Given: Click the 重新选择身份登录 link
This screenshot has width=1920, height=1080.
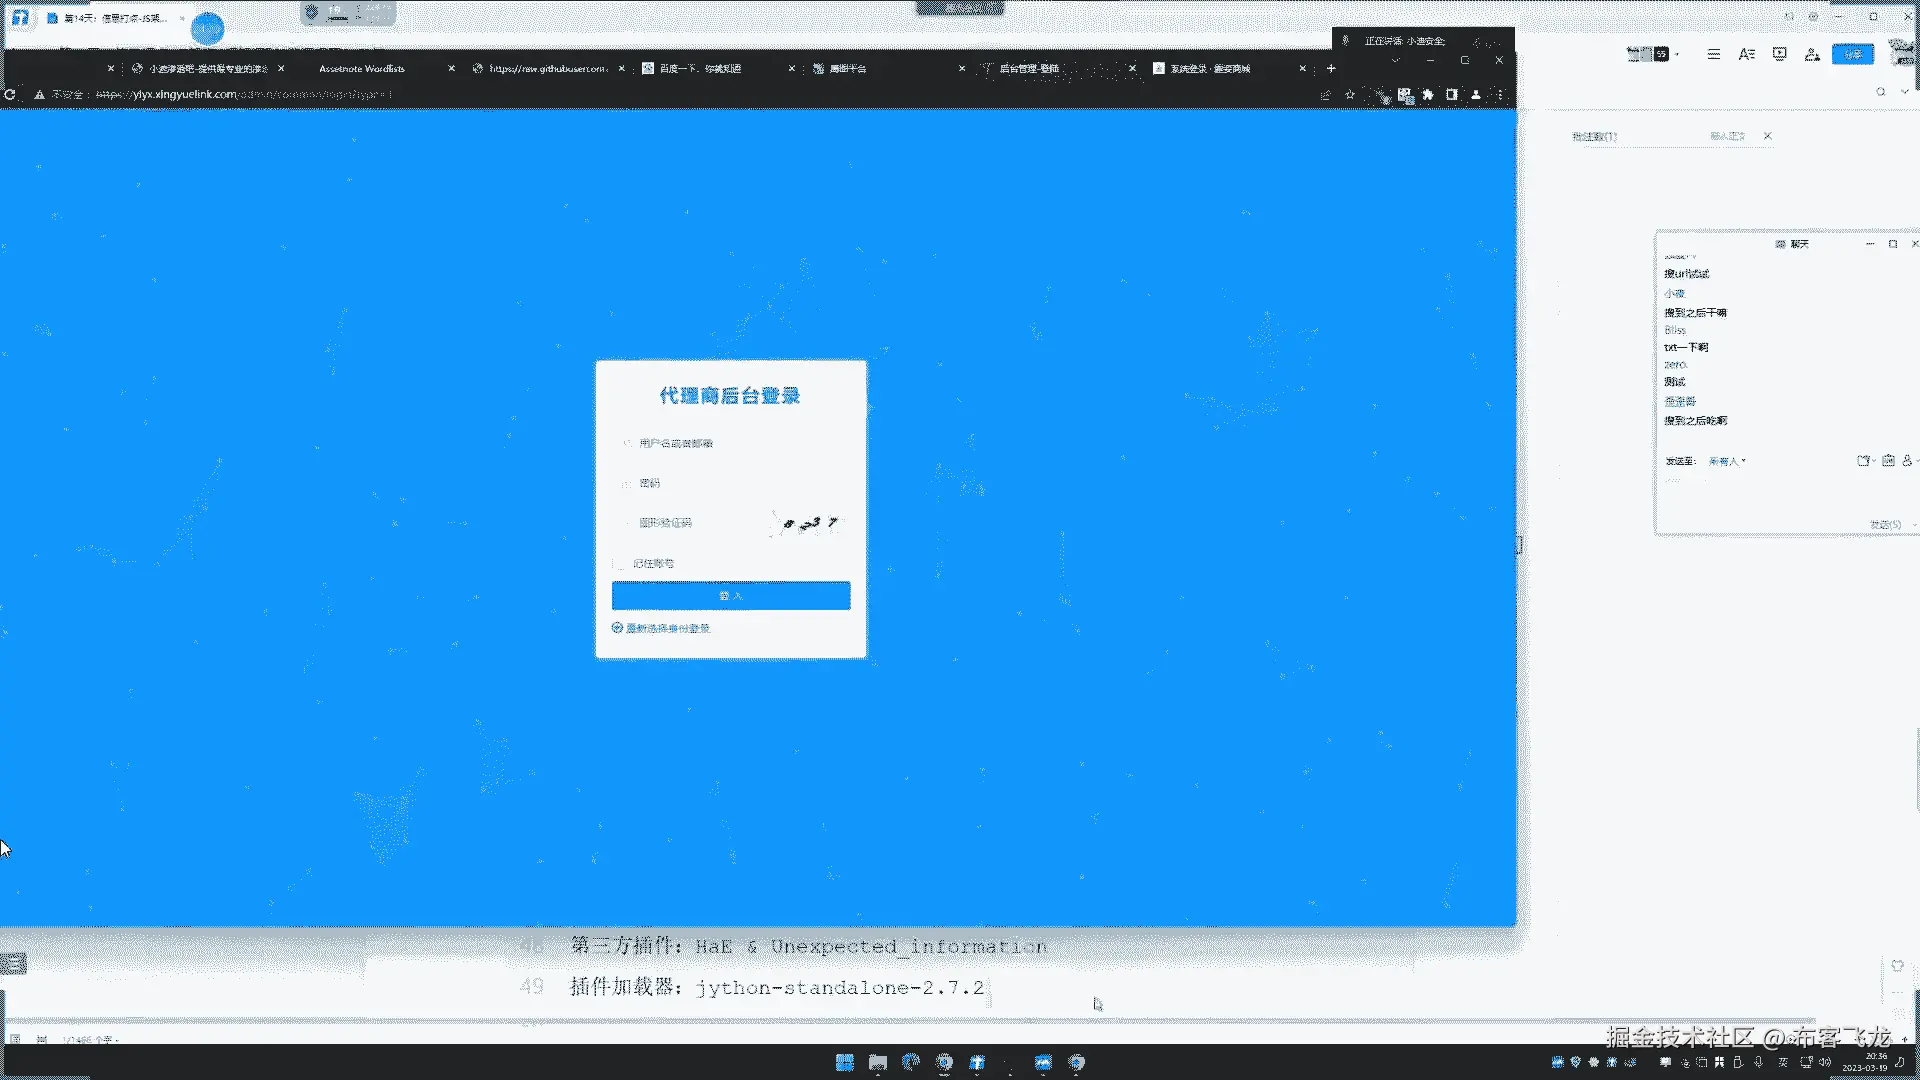Looking at the screenshot, I should tap(667, 629).
